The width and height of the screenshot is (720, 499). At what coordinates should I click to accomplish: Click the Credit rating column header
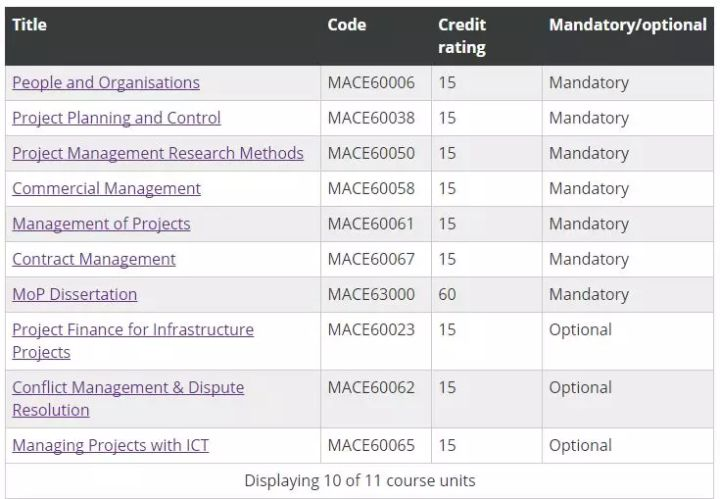point(461,36)
